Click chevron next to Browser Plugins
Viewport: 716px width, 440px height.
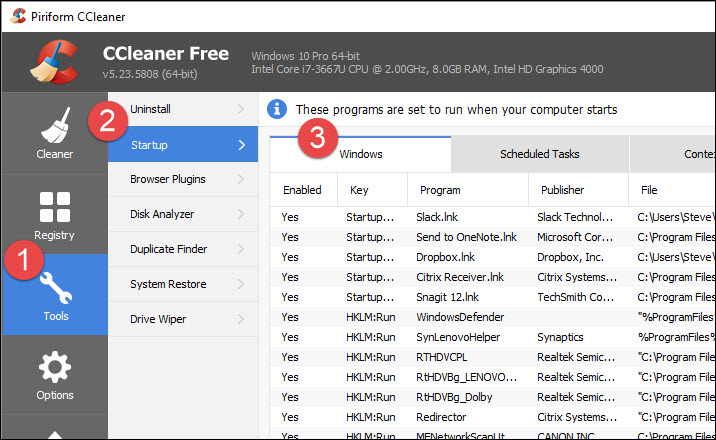coord(241,179)
